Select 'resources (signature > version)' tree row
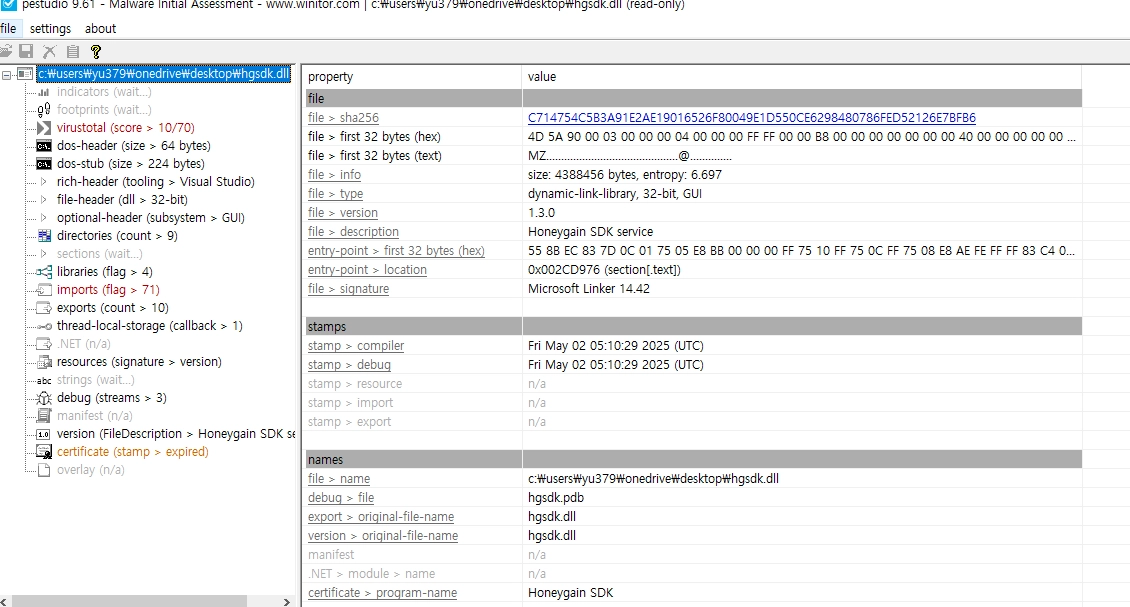Viewport: 1130px width, 607px height. click(x=139, y=362)
